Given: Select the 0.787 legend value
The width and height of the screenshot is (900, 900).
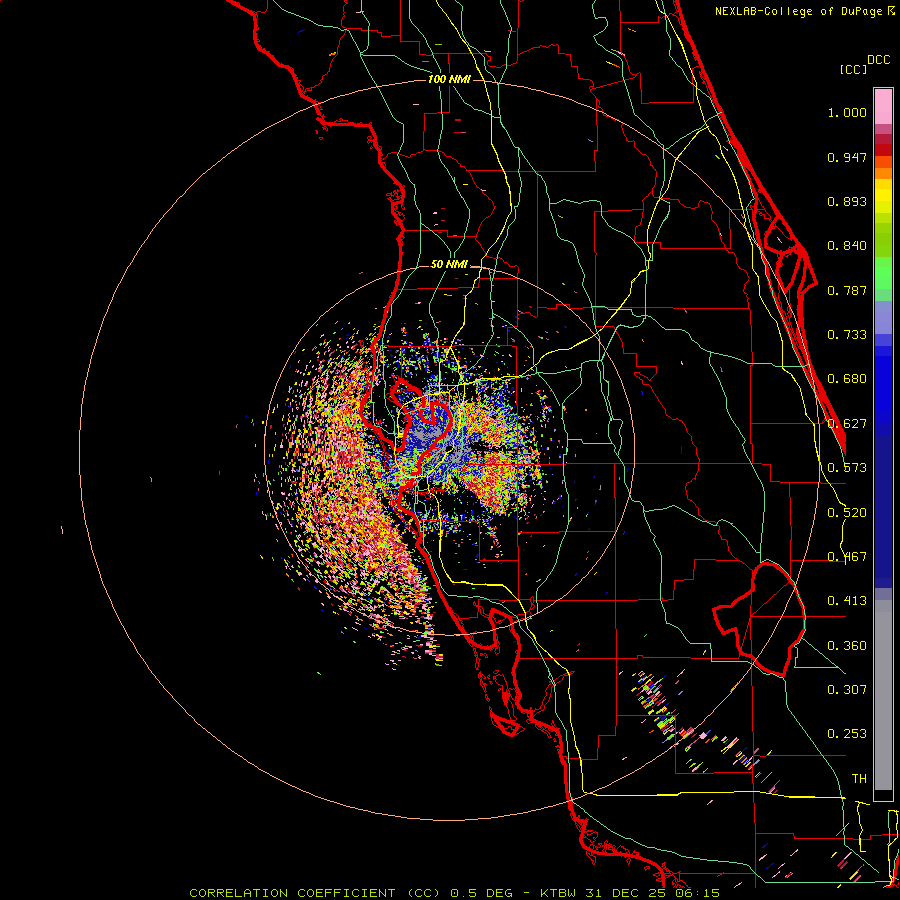Looking at the screenshot, I should [847, 290].
